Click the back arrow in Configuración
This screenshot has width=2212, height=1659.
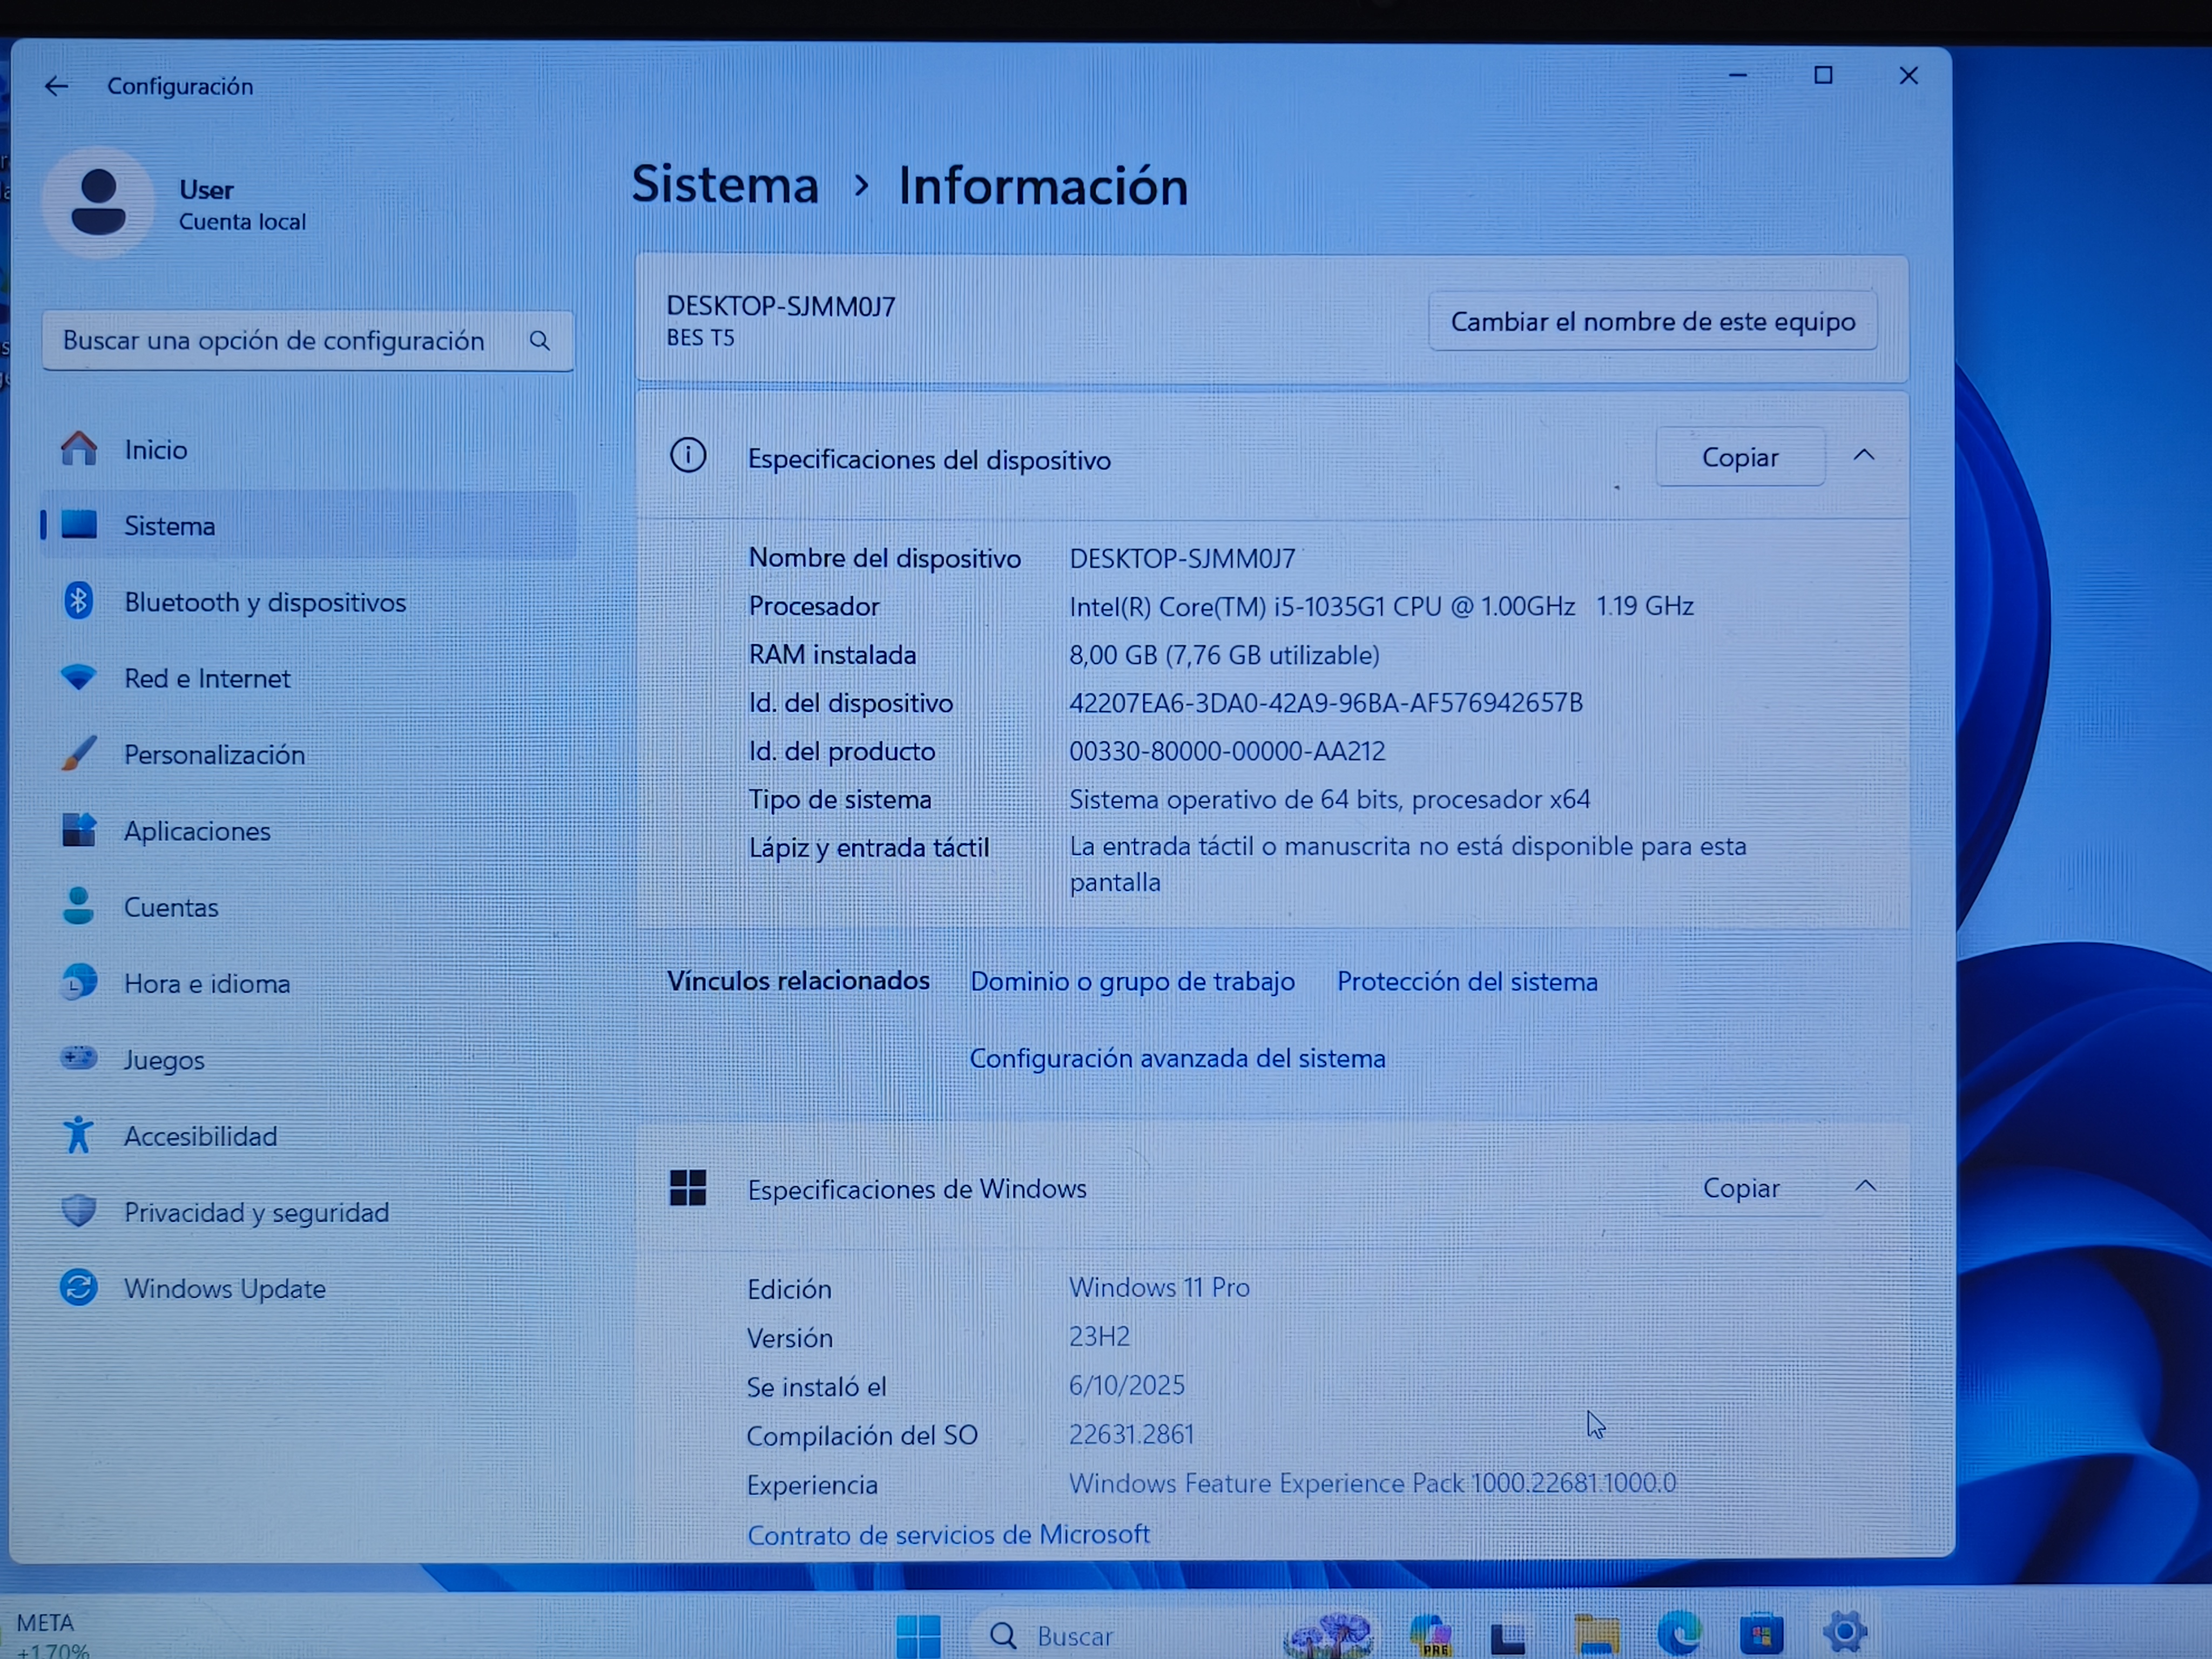tap(56, 86)
